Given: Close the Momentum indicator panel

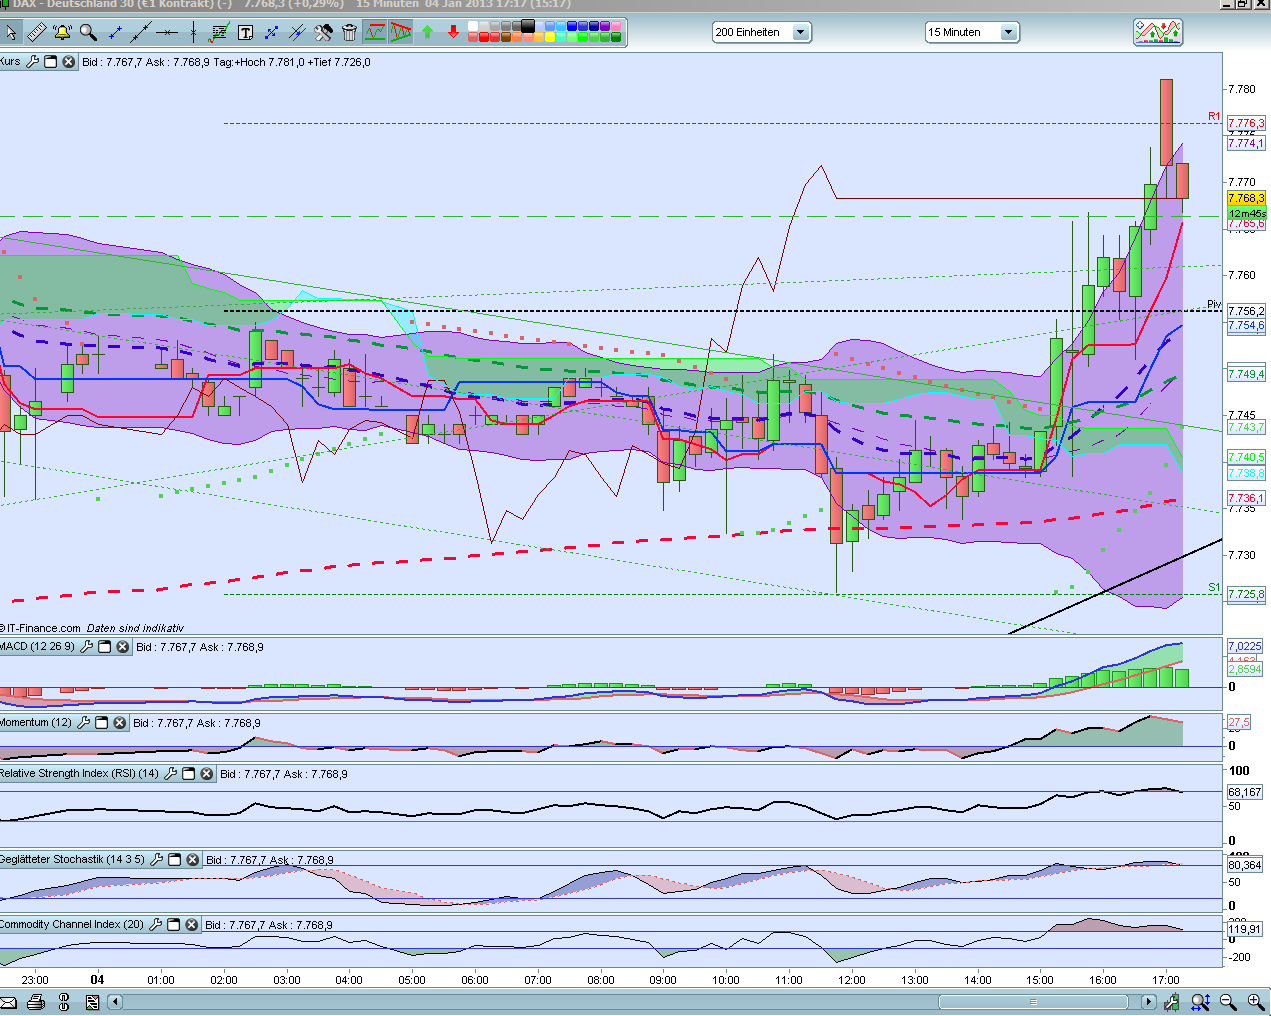Looking at the screenshot, I should (x=119, y=723).
